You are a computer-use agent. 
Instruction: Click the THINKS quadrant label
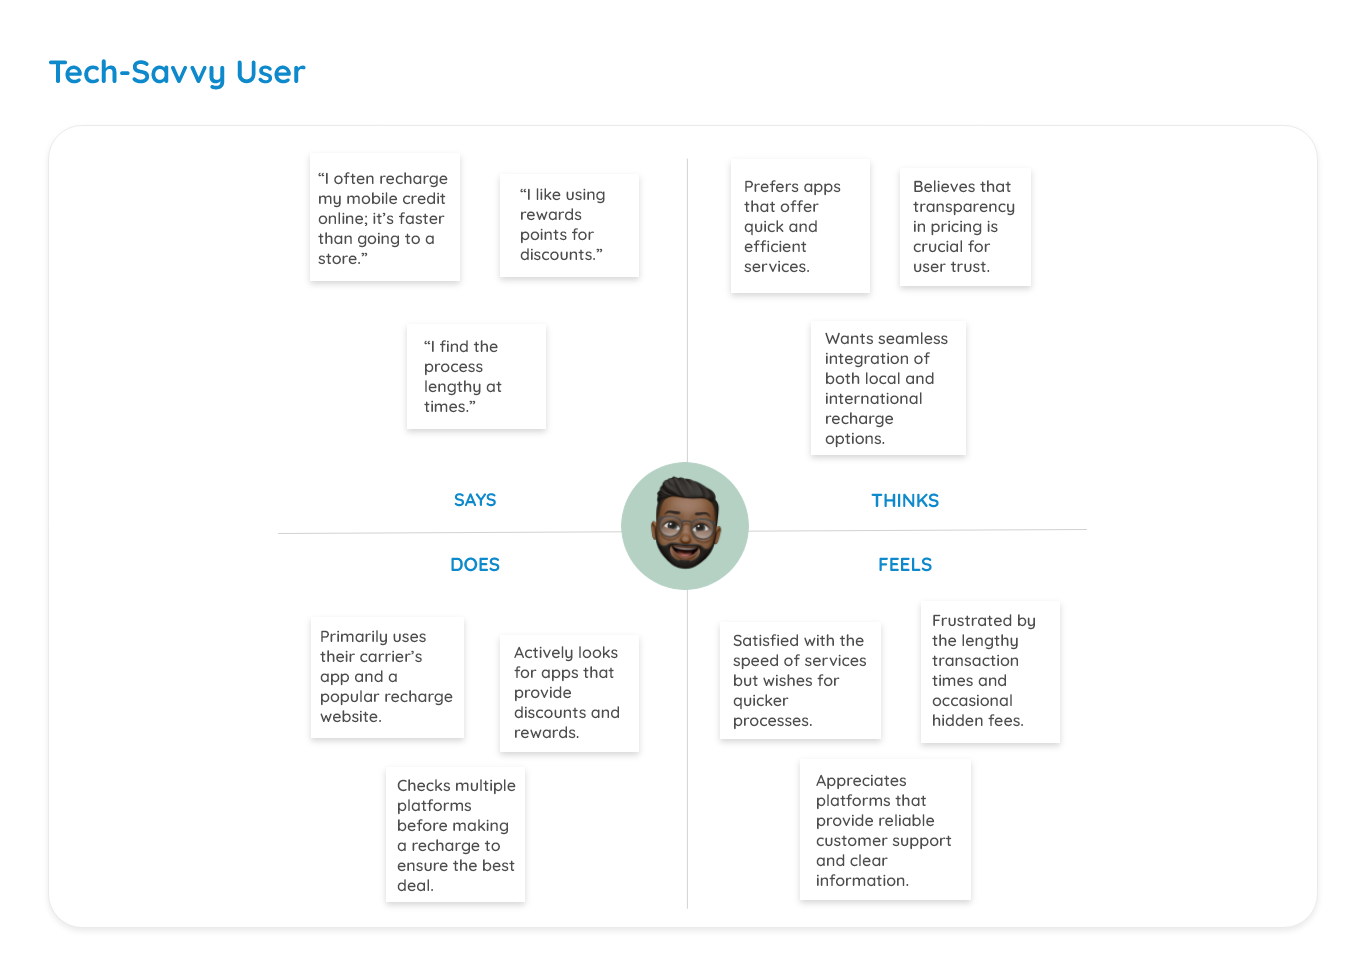click(905, 501)
